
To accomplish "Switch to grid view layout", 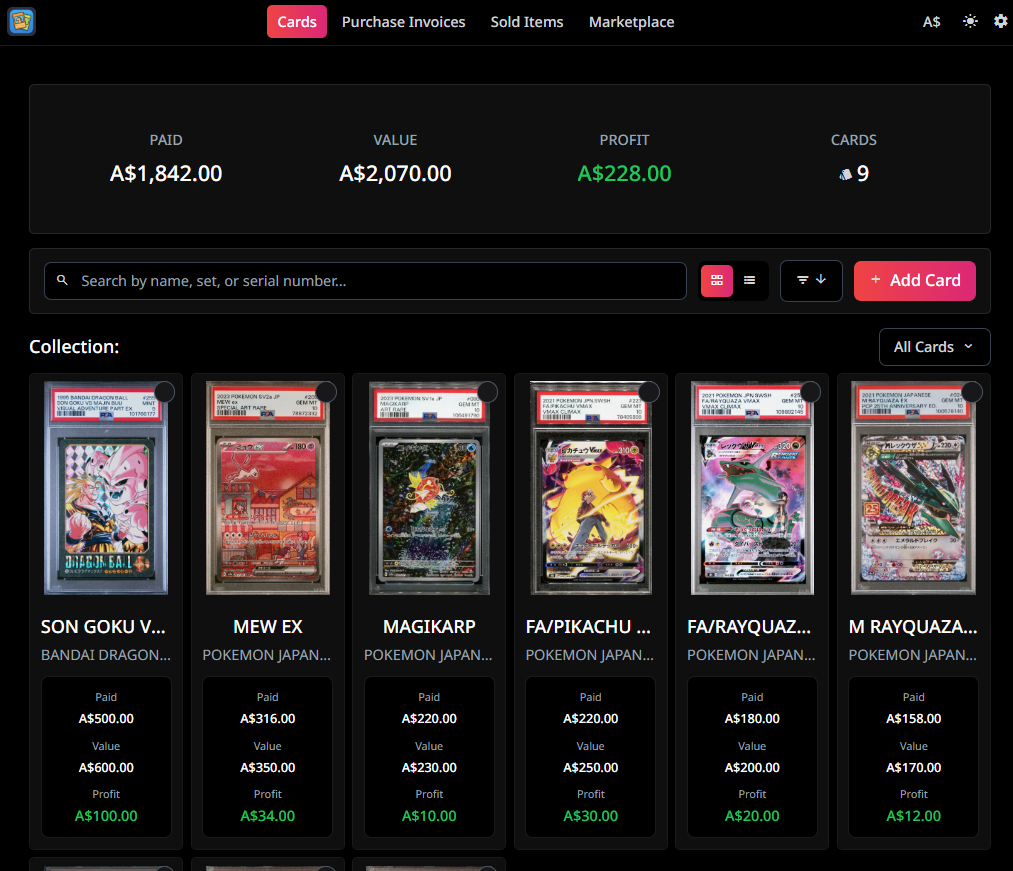I will [x=717, y=281].
